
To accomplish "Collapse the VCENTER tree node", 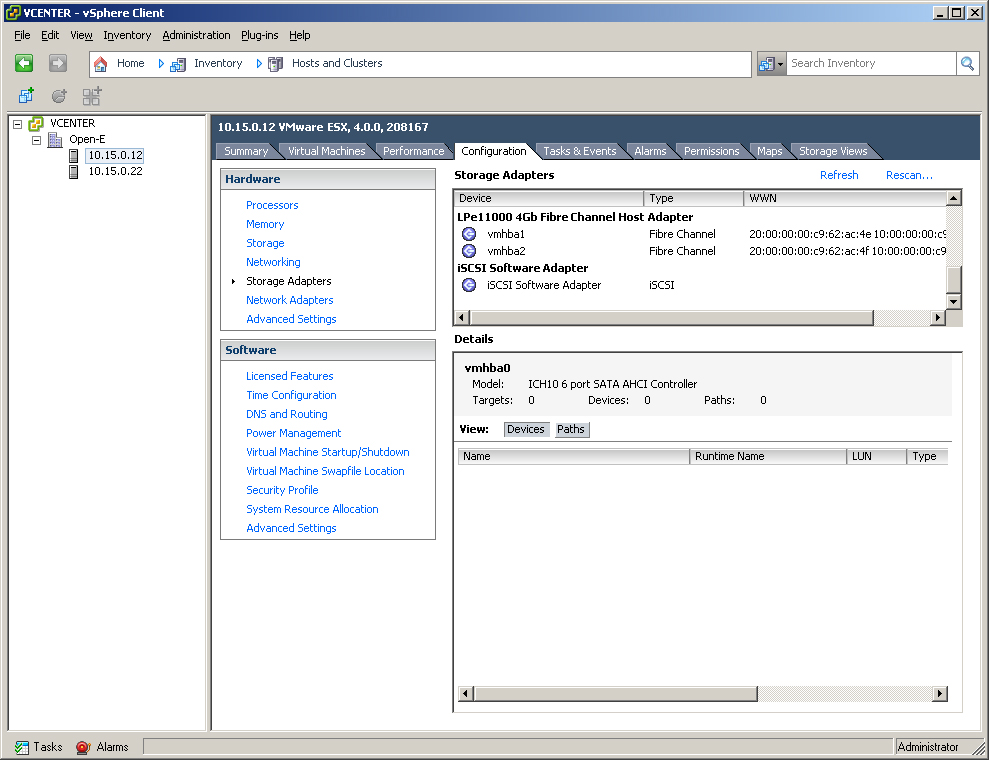I will point(18,124).
